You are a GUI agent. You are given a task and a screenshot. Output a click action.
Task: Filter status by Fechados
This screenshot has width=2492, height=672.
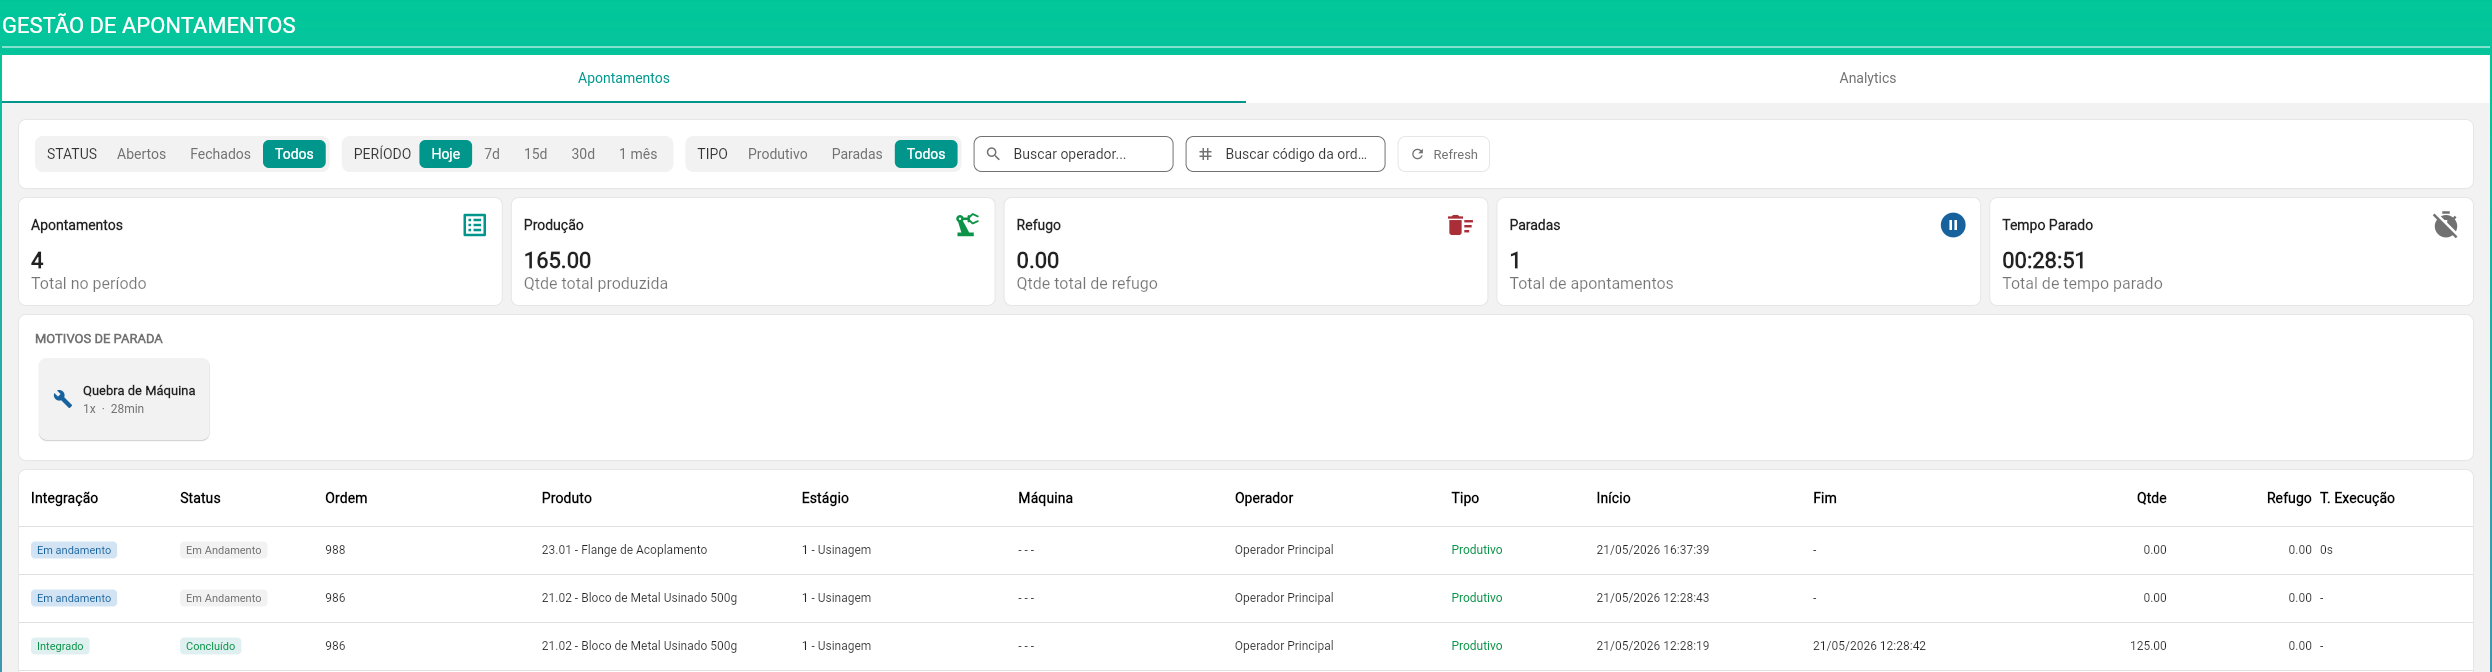(220, 154)
